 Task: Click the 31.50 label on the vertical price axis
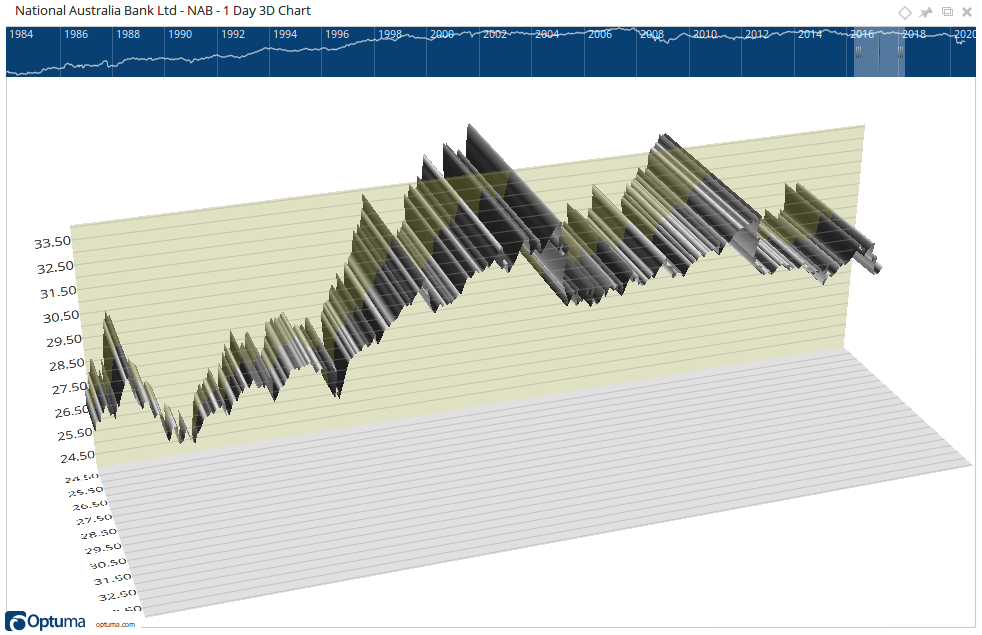point(58,292)
